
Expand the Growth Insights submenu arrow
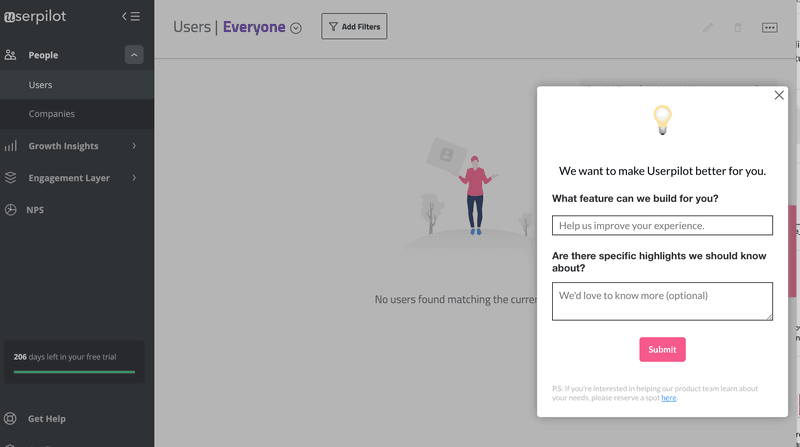(x=134, y=146)
